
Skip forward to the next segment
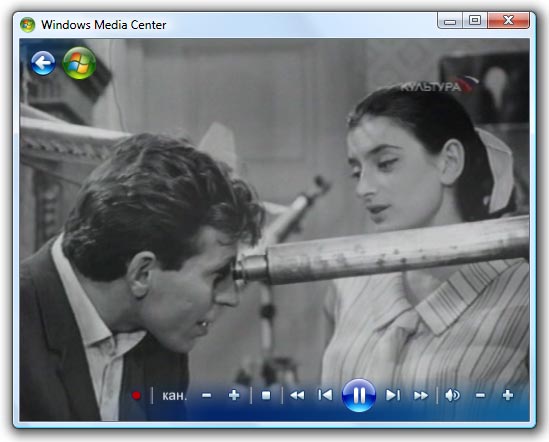click(x=393, y=395)
